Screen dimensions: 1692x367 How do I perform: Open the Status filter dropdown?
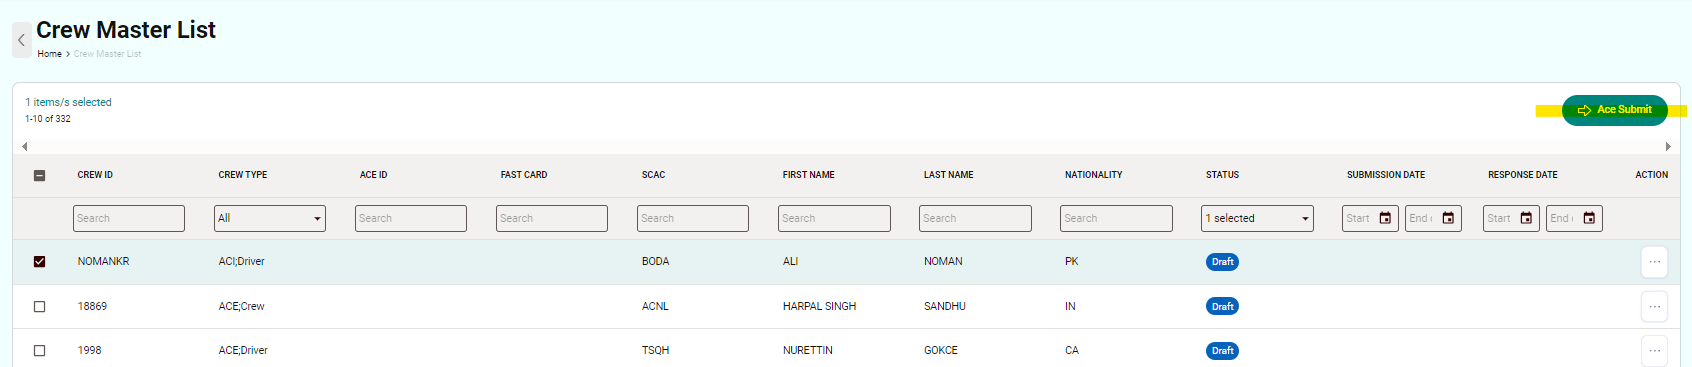pos(1257,218)
